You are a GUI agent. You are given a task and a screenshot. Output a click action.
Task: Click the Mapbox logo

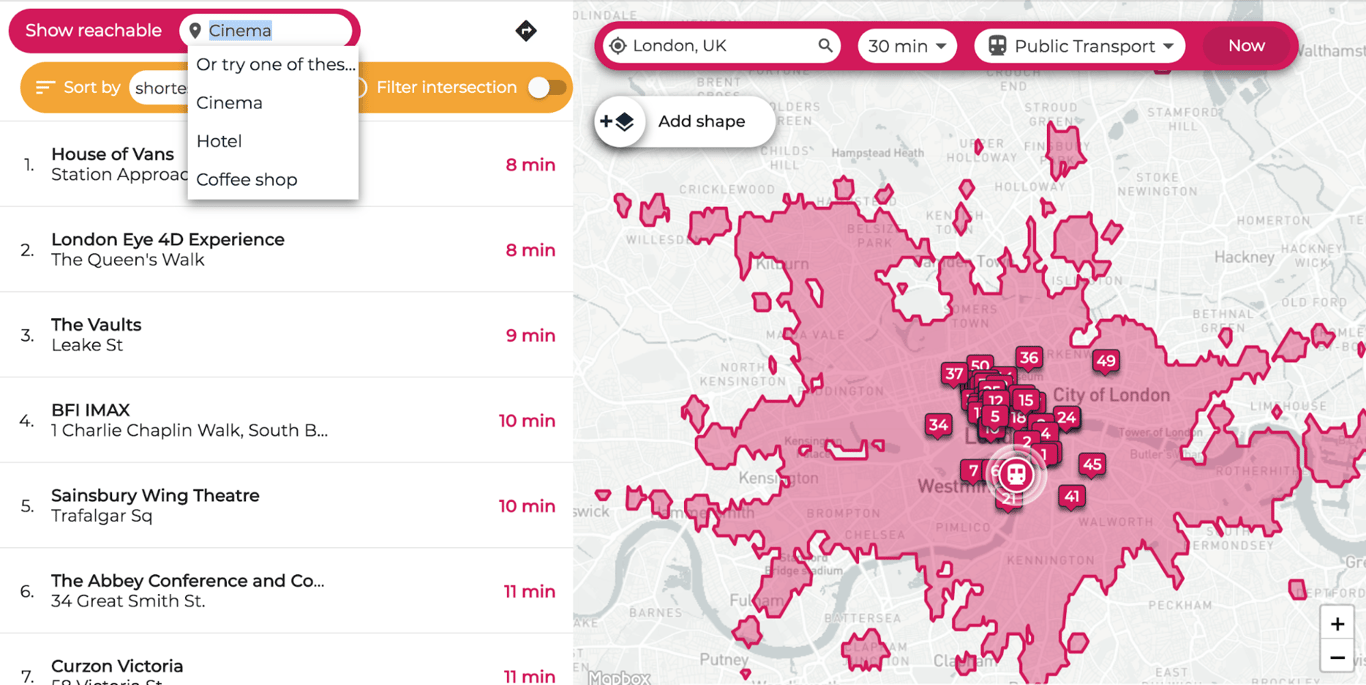coord(619,677)
